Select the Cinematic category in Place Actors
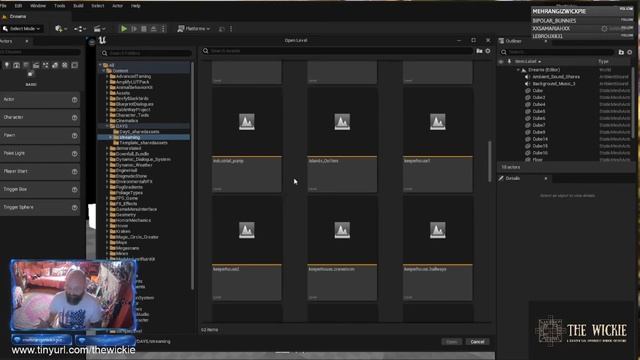This screenshot has width=640, height=360. point(36,65)
